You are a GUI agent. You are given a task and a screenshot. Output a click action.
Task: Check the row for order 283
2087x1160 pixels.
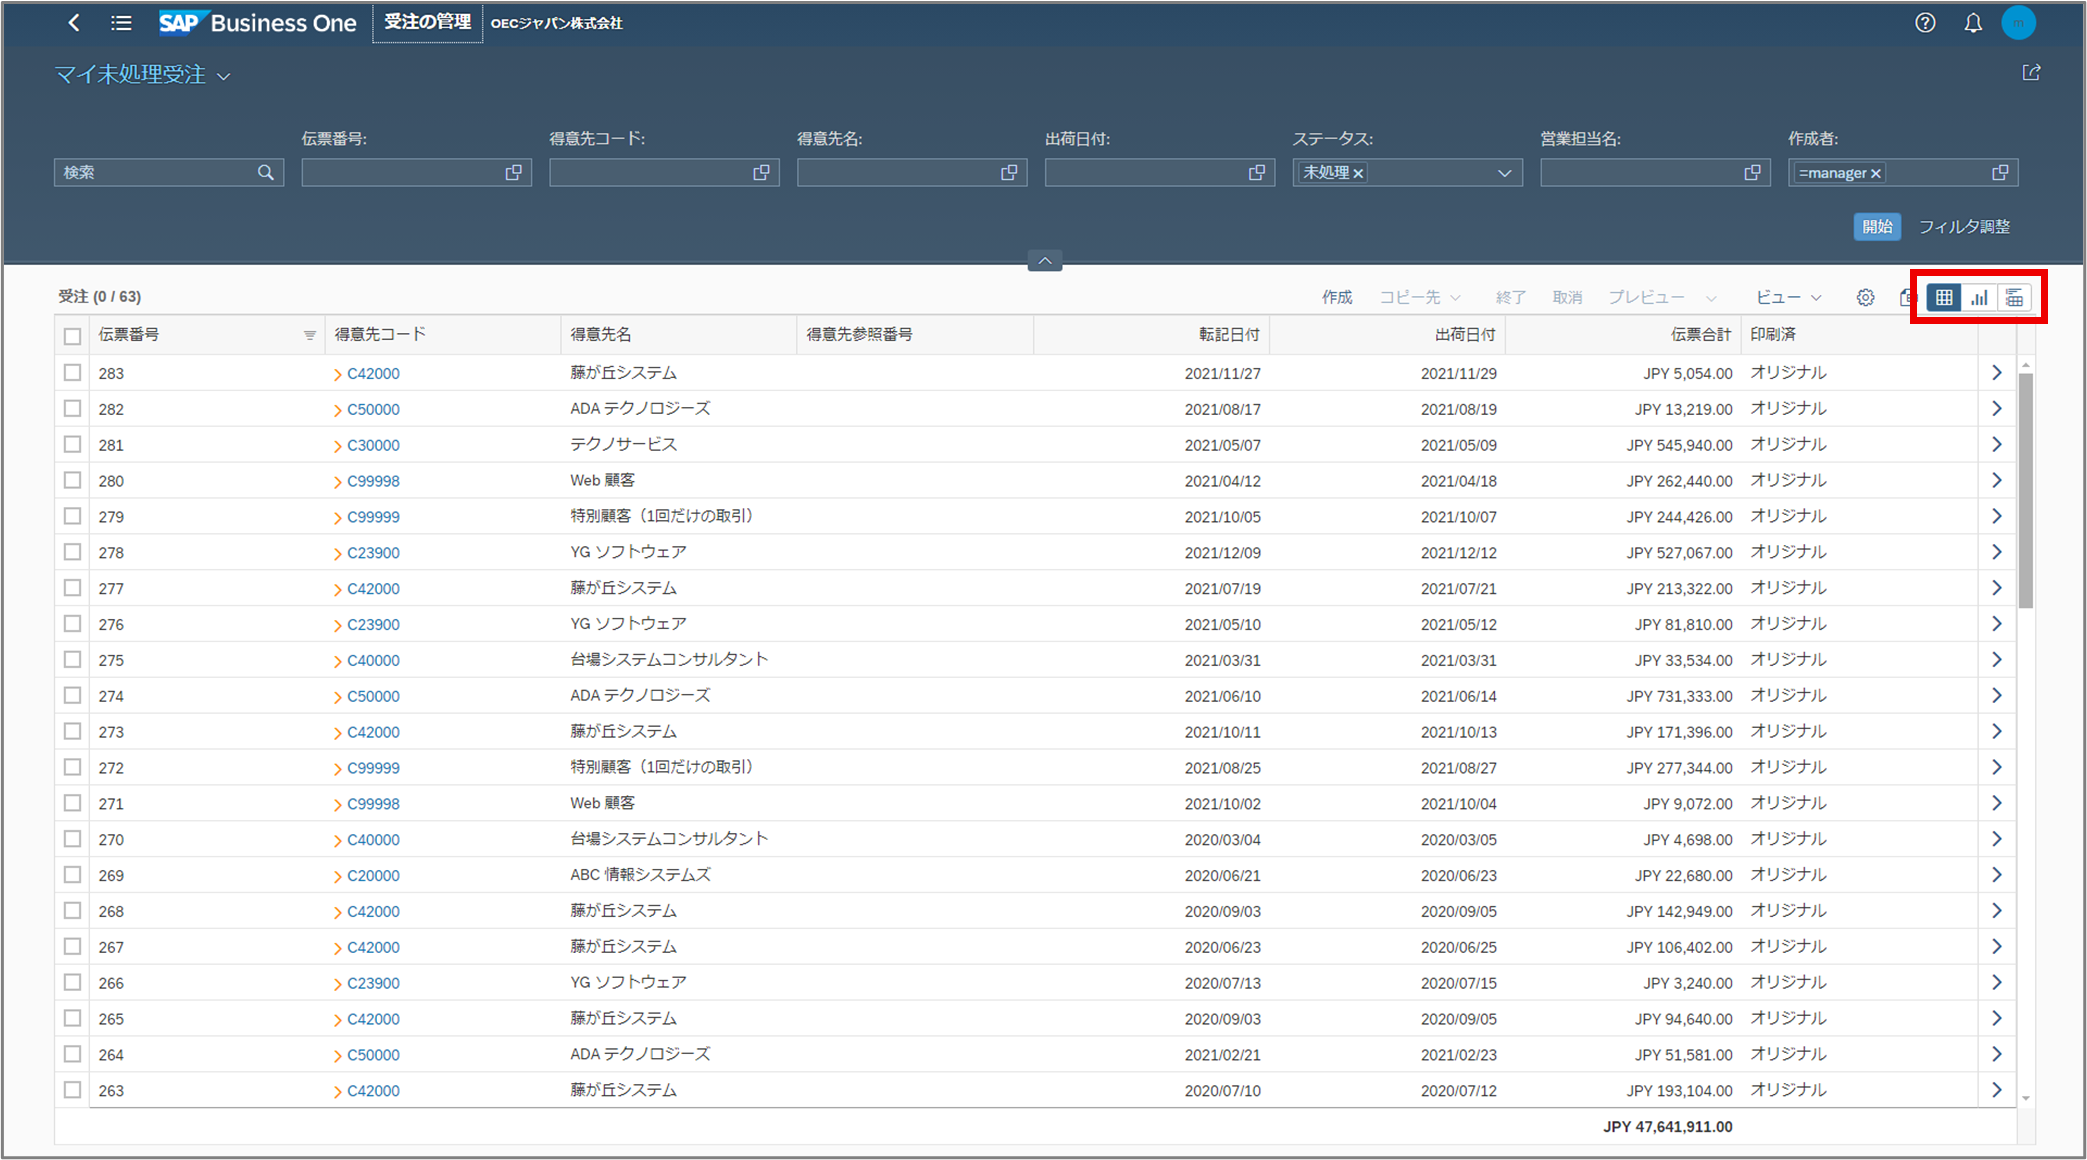coord(72,373)
